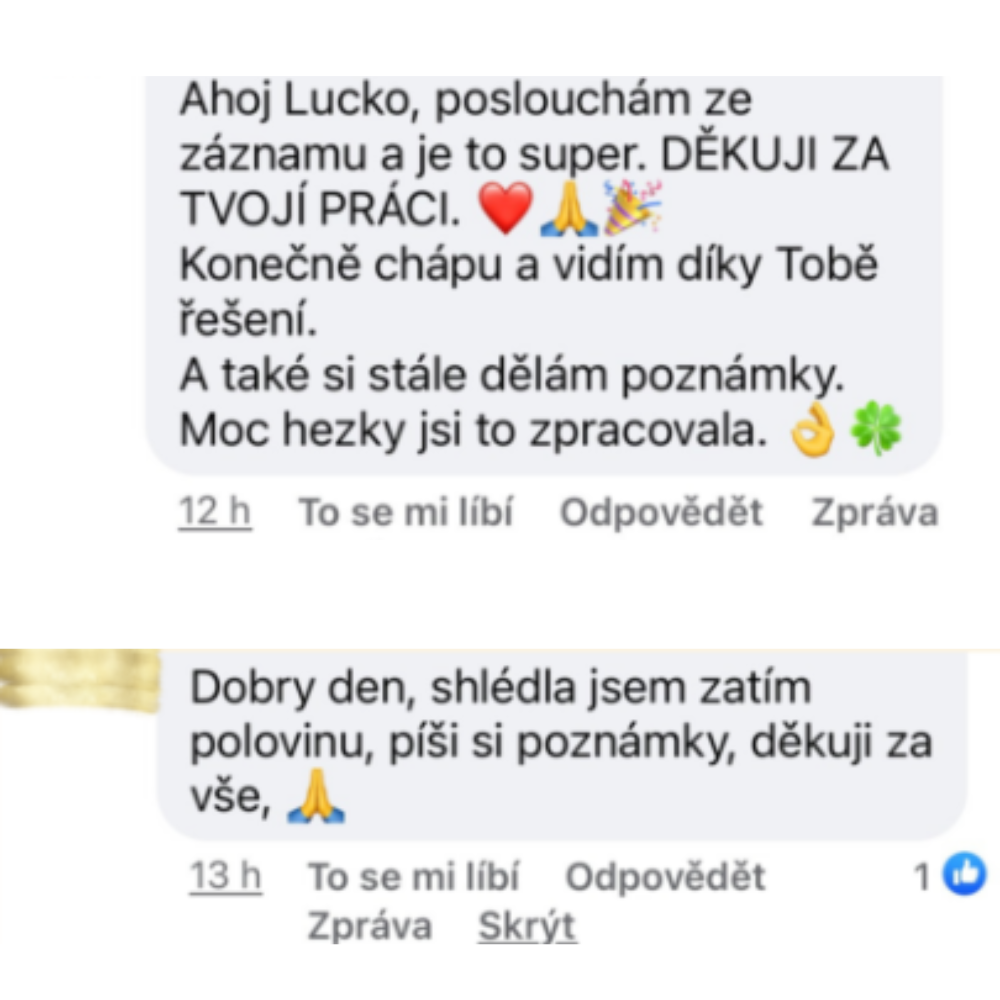Screen dimensions: 1000x1000
Task: Click the OK hand emoji
Action: (x=812, y=429)
